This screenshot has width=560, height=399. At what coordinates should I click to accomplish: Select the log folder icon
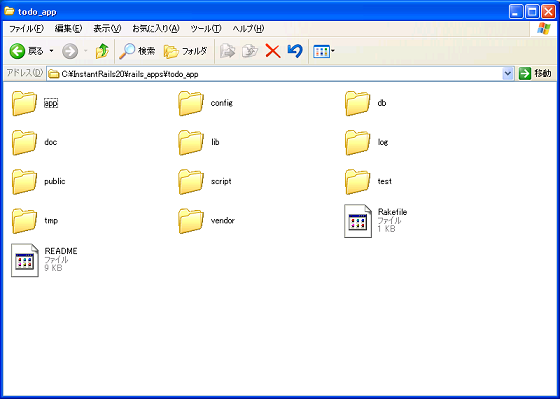tap(358, 143)
